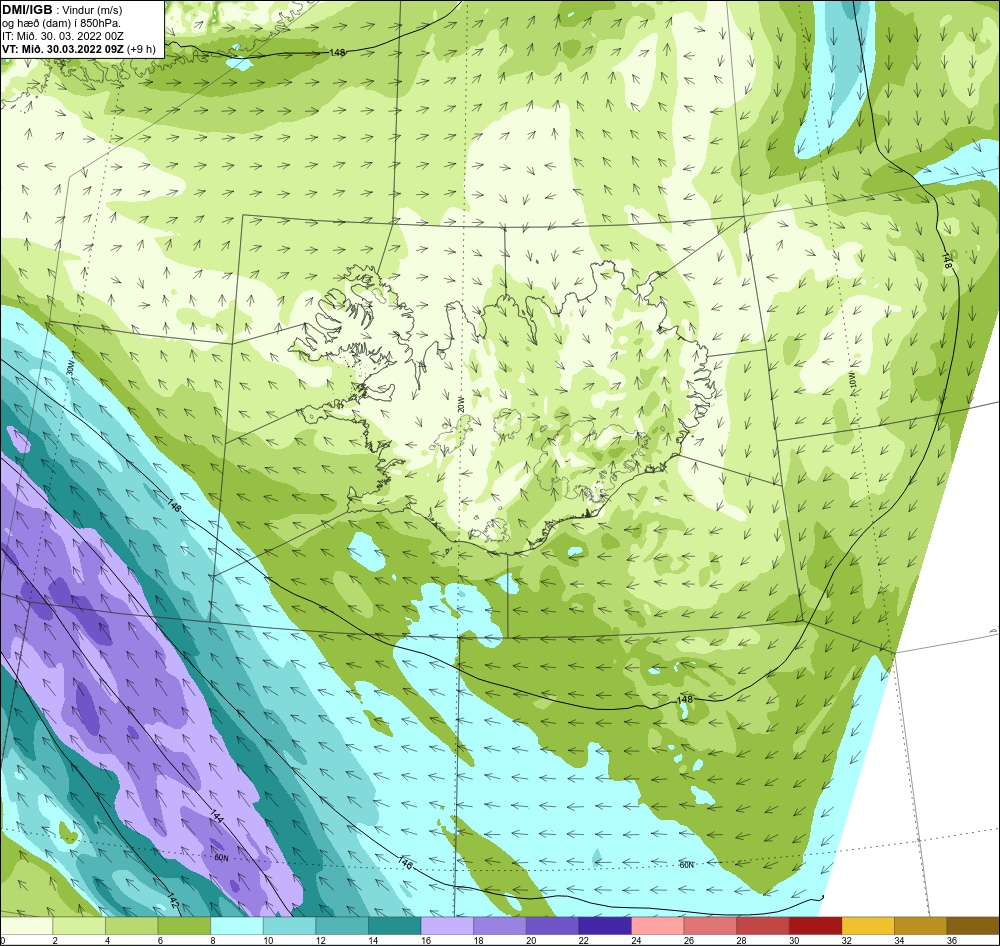Pick the 28–30 m/s red legend swatch
Viewport: 1000px width, 946px height.
tap(763, 926)
